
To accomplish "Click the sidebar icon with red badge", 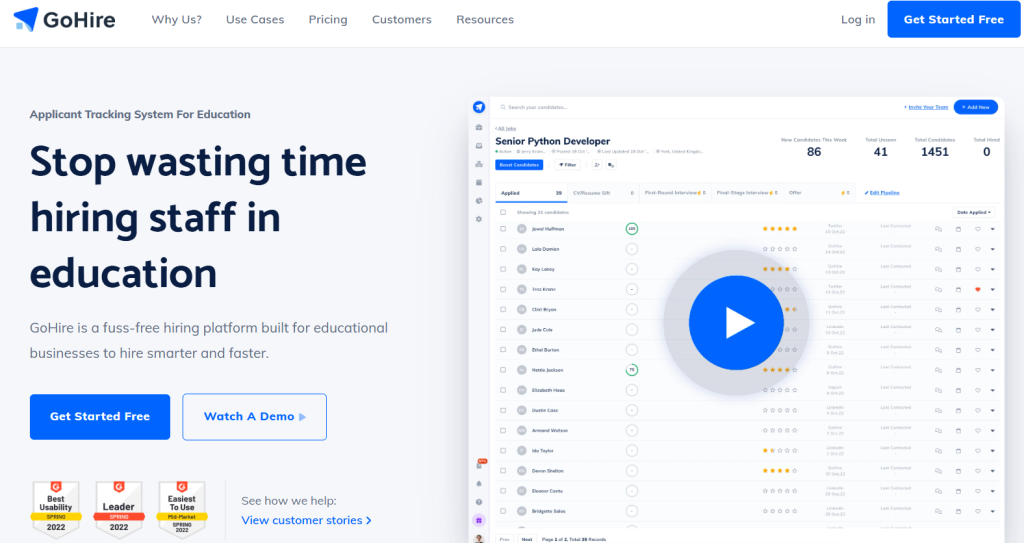I will tap(480, 464).
